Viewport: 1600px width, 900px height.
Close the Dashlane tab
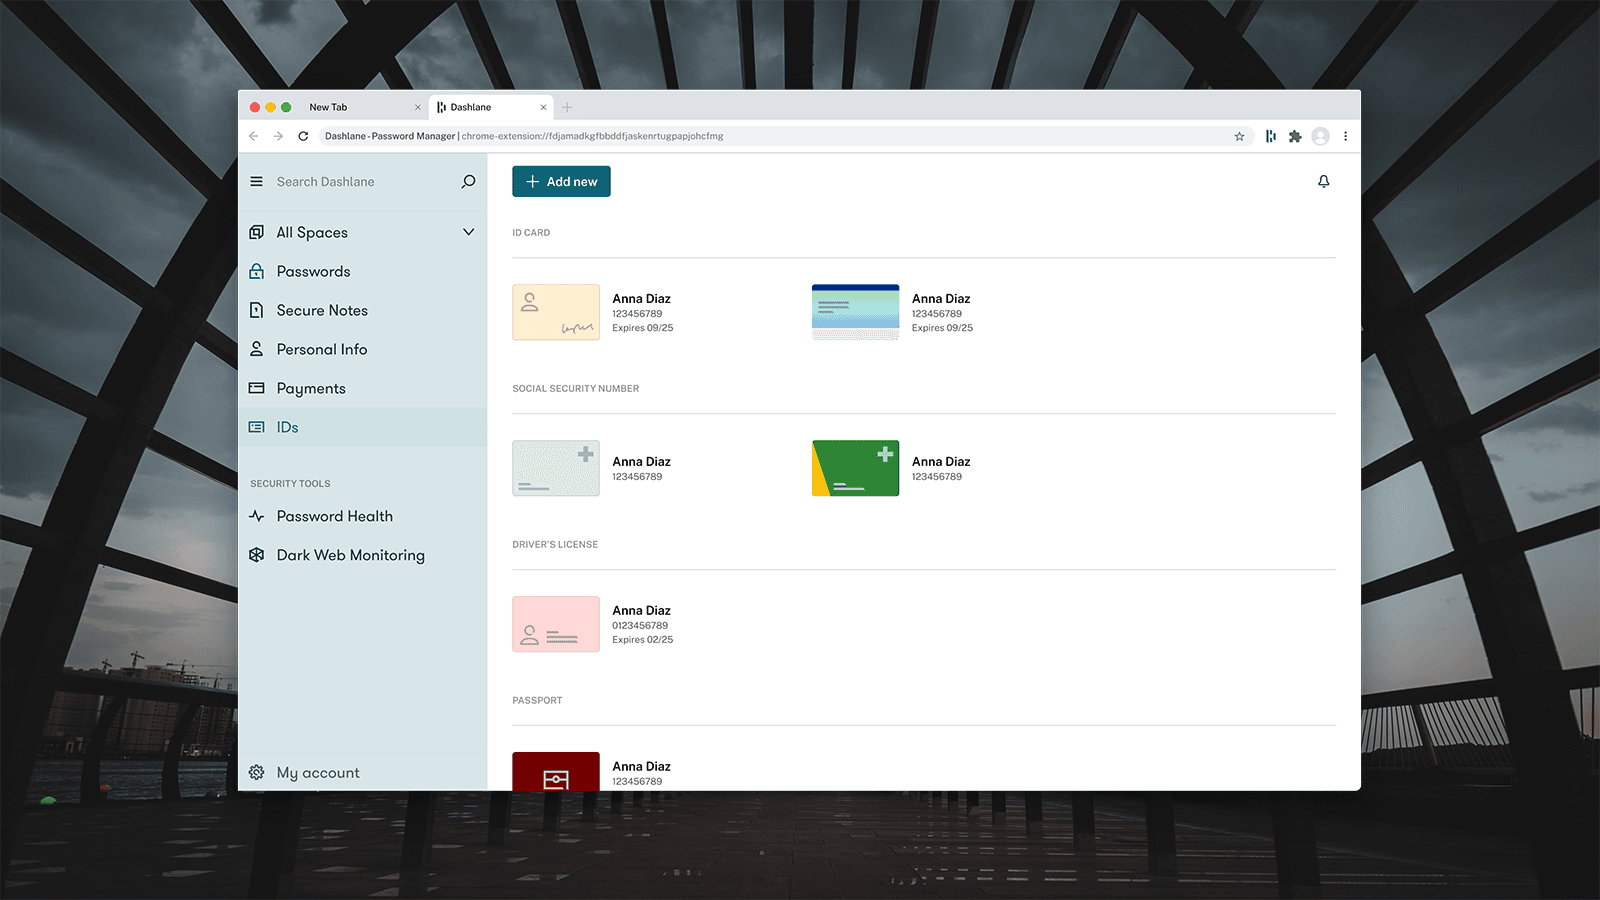pos(544,107)
